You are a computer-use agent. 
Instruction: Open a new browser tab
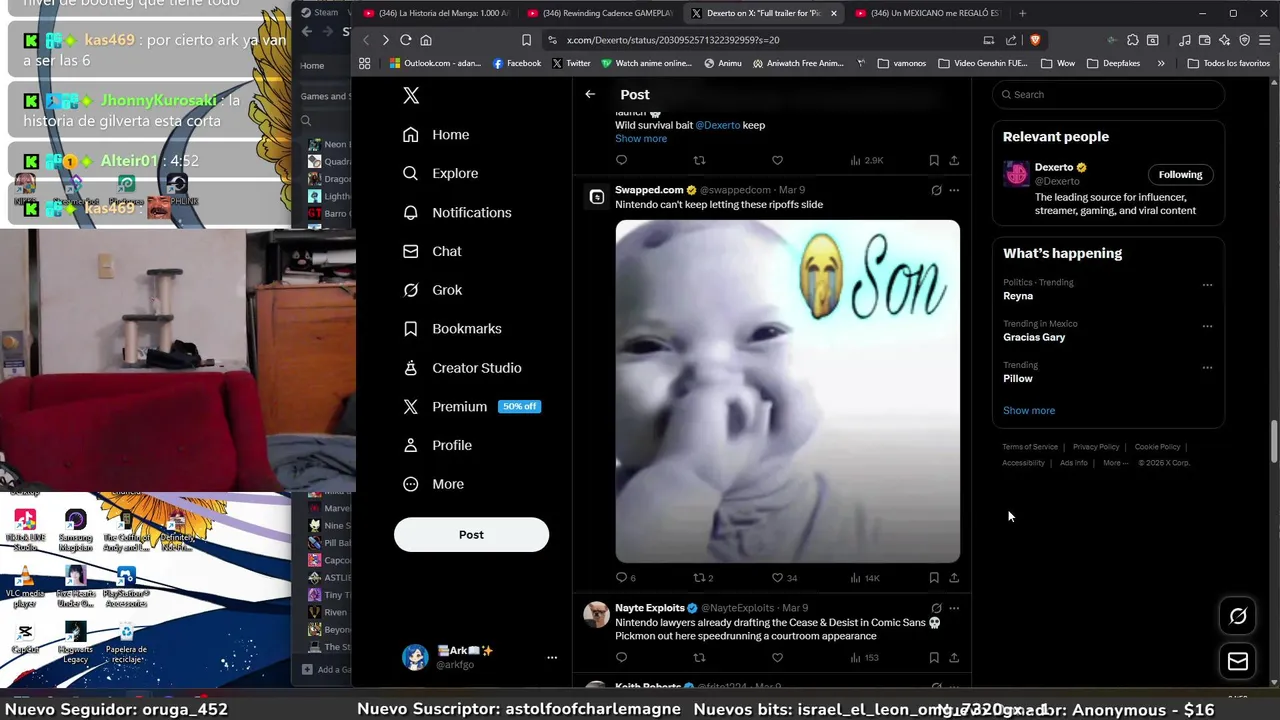tap(1022, 13)
